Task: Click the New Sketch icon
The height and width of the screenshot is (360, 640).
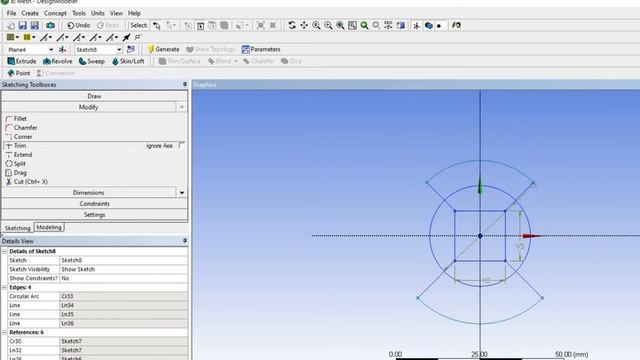Action: pos(131,49)
